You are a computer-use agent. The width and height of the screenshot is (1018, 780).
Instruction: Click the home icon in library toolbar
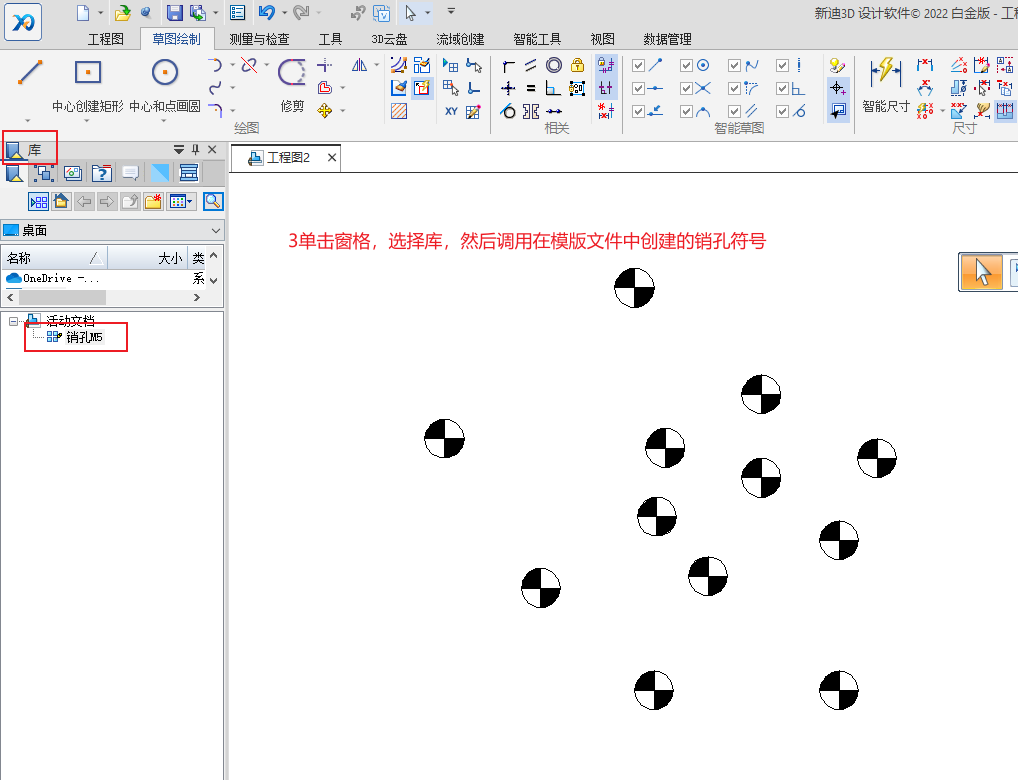61,201
